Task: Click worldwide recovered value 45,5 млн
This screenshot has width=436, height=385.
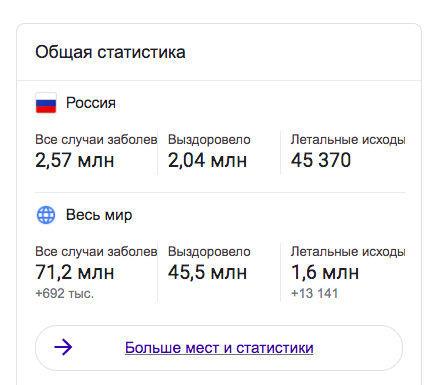Action: tap(207, 272)
